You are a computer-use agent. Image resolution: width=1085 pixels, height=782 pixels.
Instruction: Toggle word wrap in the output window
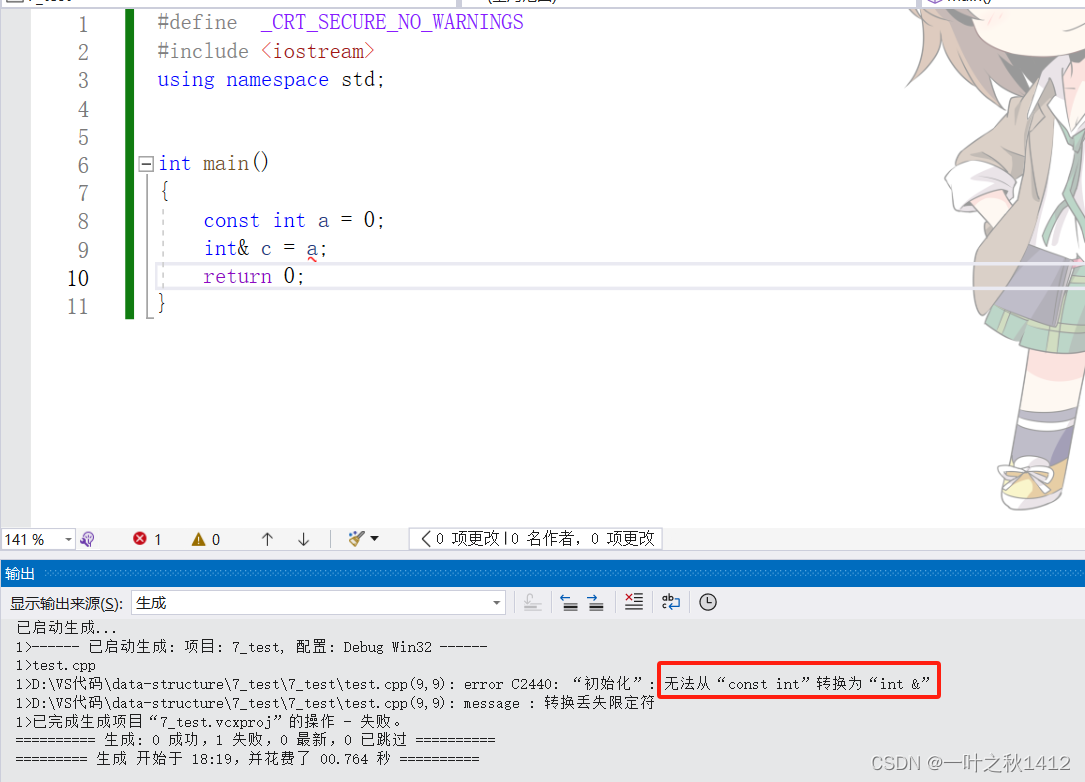click(x=671, y=602)
